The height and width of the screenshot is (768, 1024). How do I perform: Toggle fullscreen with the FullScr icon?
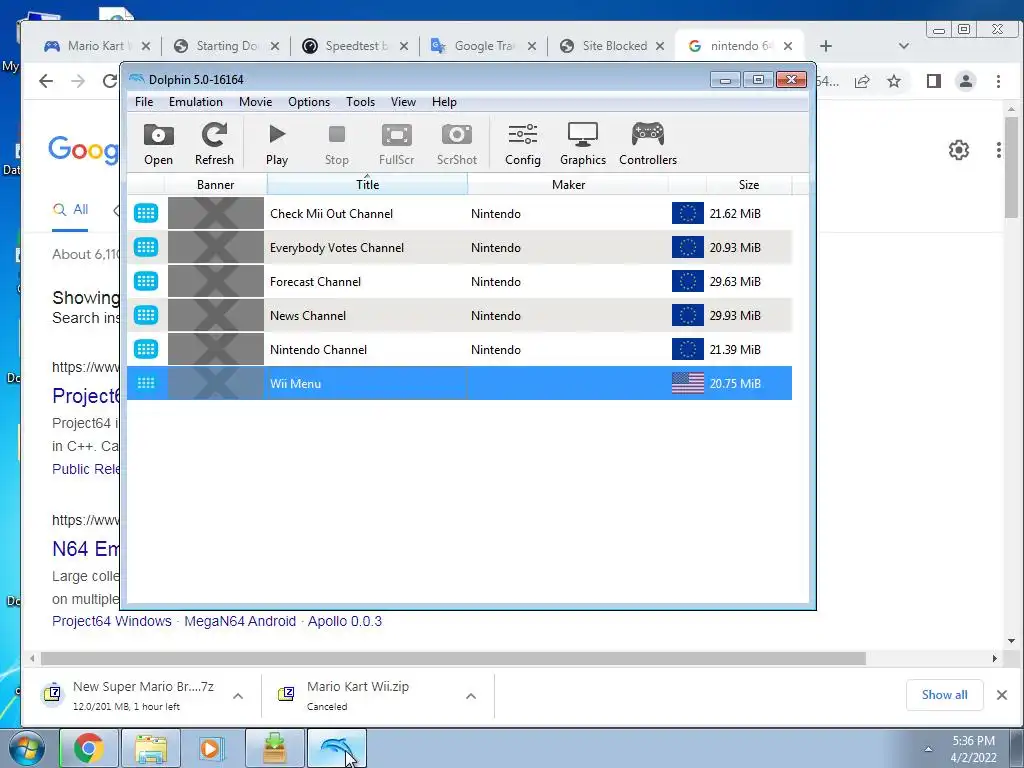click(396, 144)
